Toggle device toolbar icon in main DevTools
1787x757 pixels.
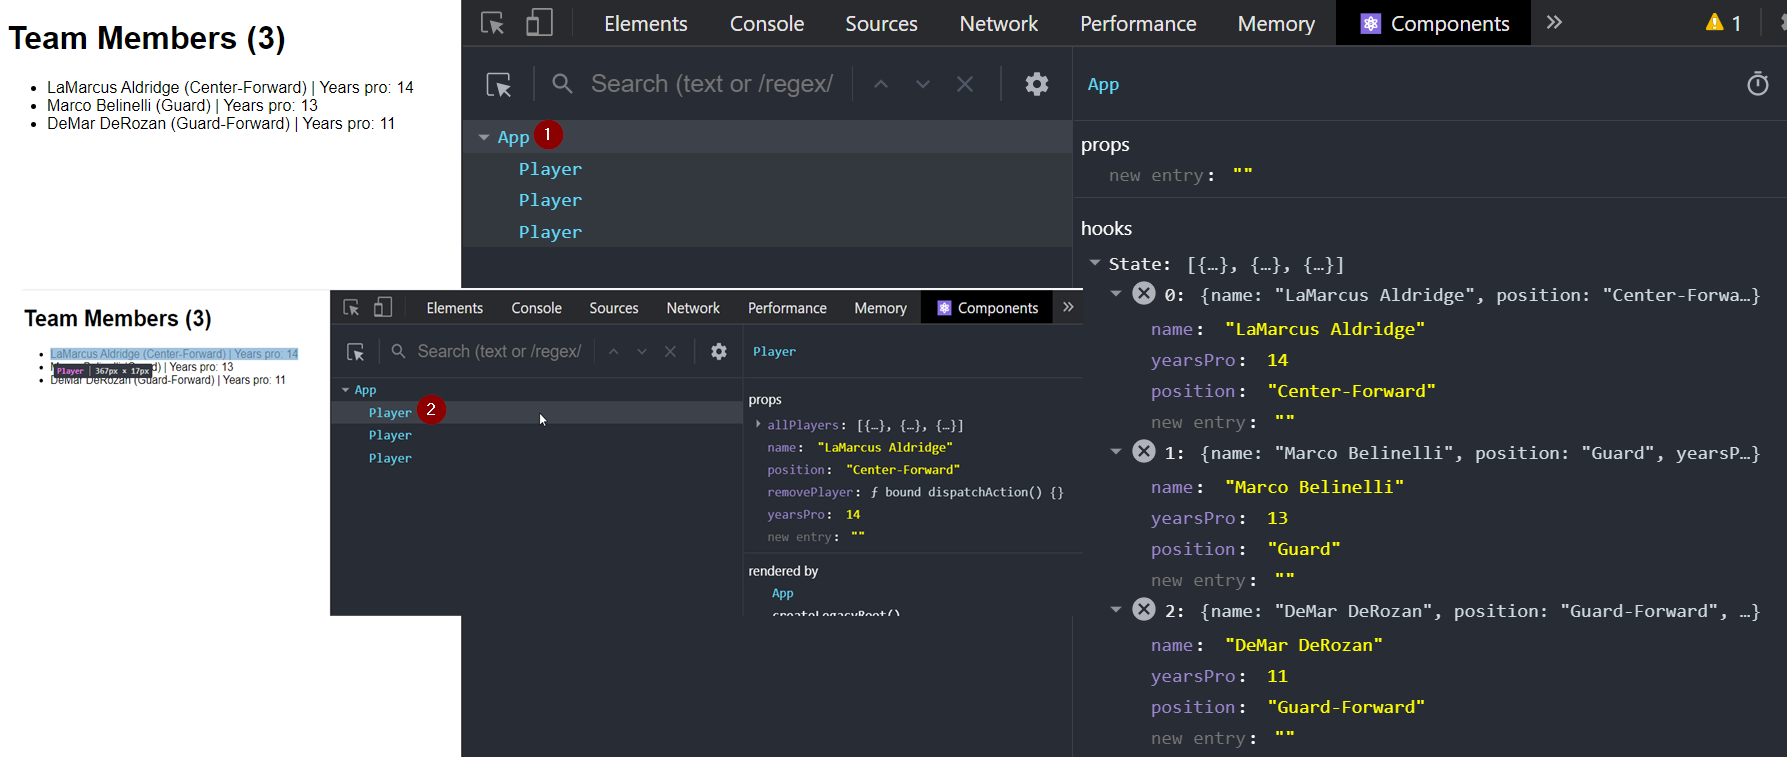click(539, 23)
